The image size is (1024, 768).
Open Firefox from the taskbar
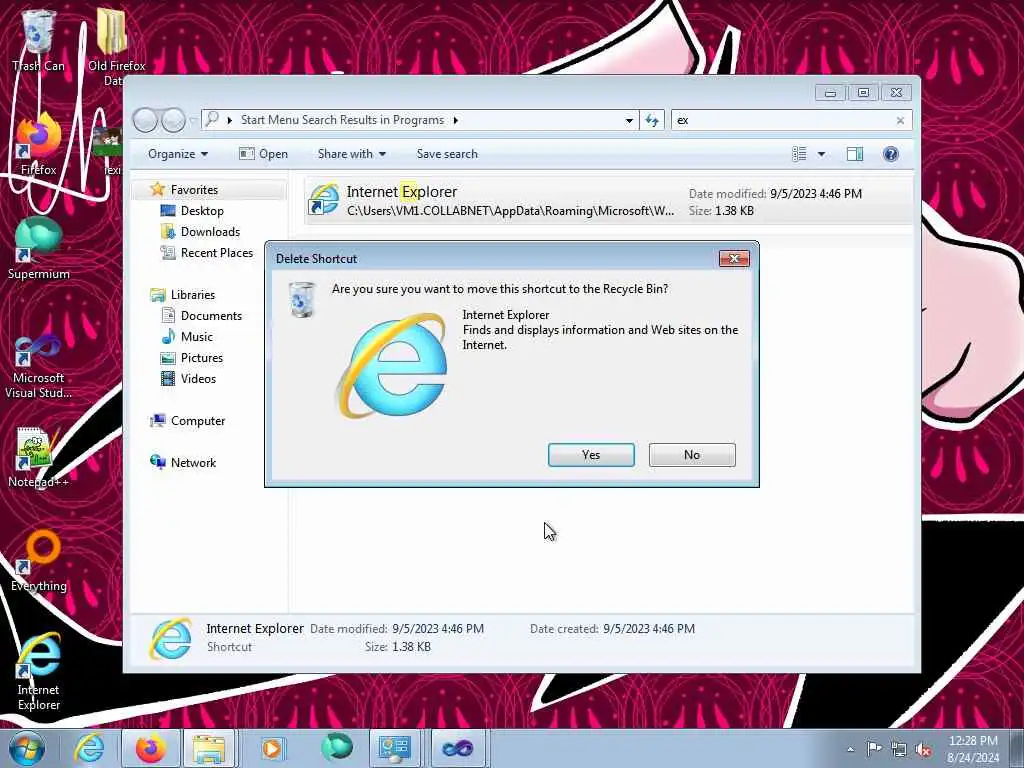point(150,748)
